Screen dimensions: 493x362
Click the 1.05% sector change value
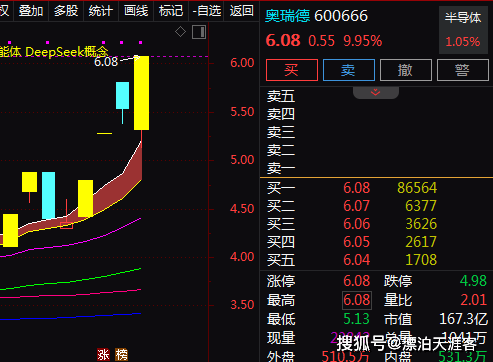(463, 42)
